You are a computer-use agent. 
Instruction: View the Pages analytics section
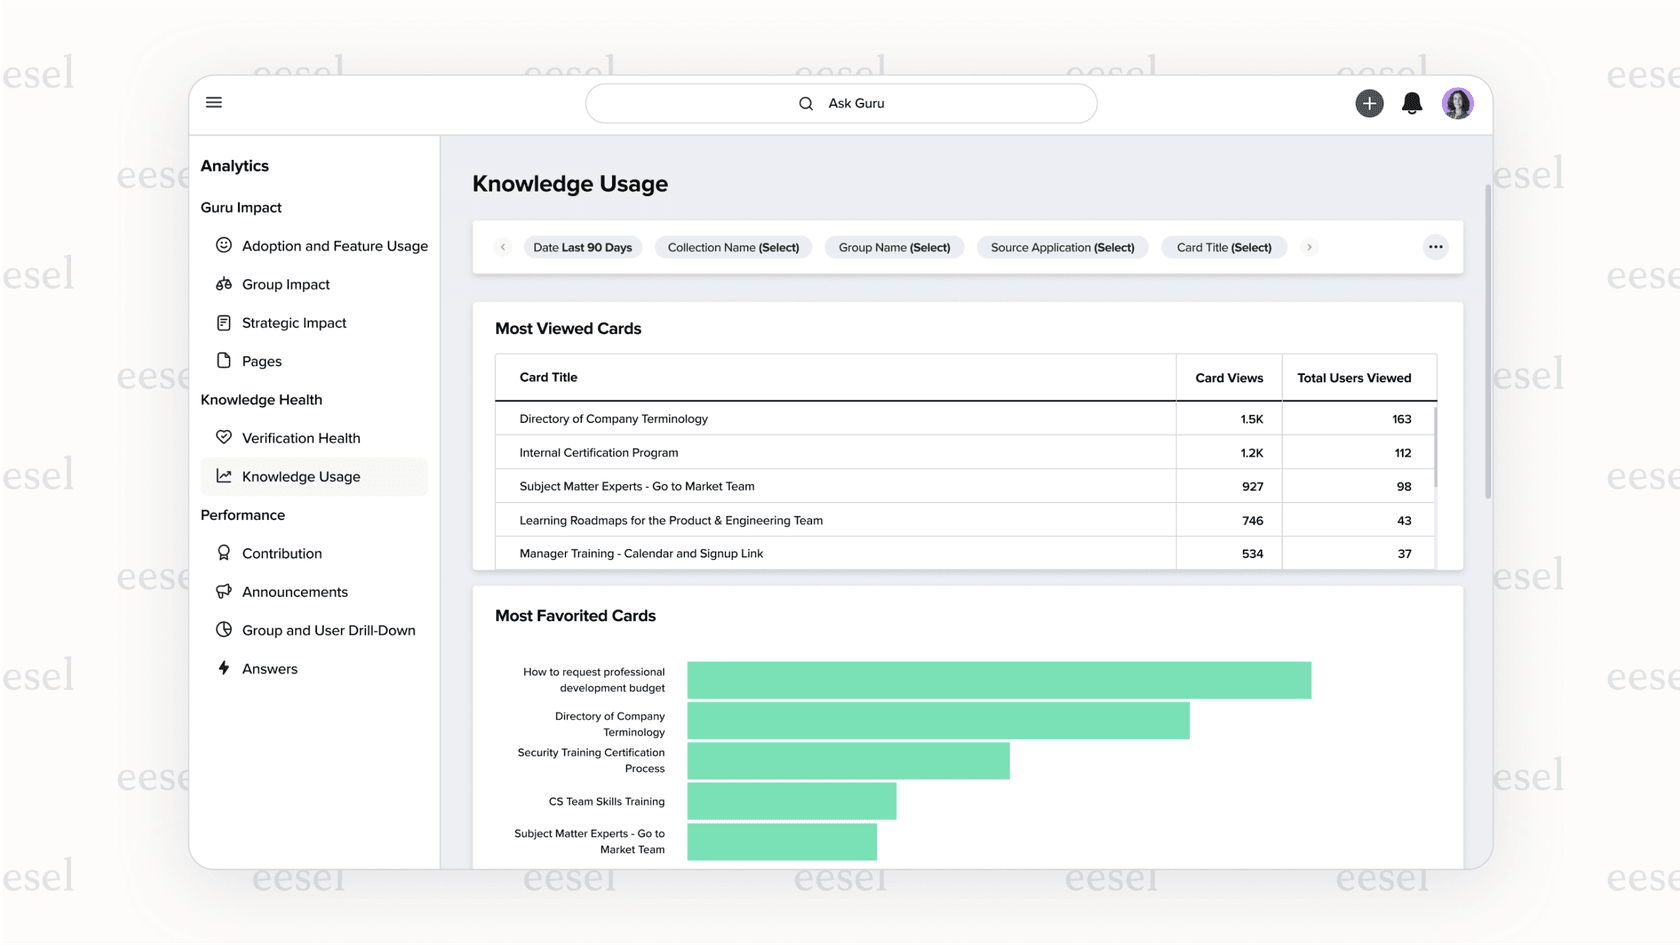tap(261, 361)
